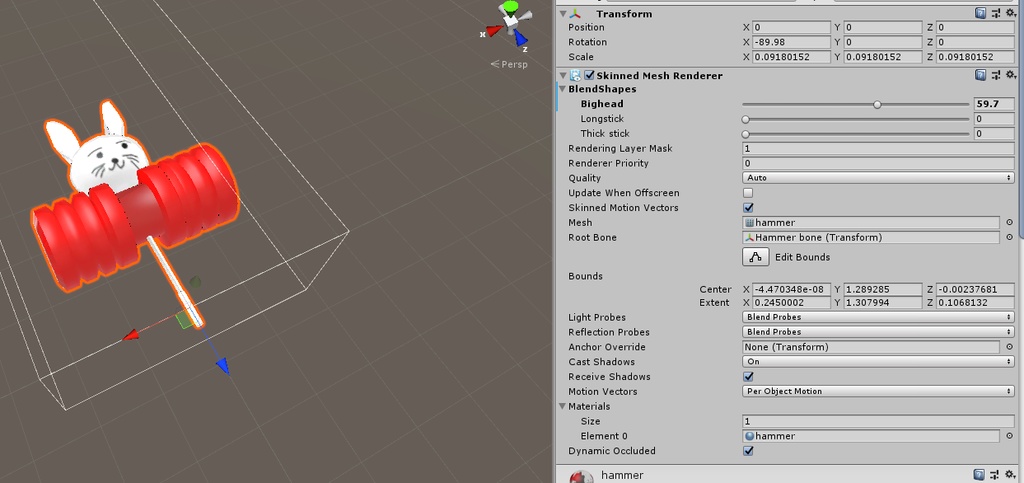
Task: Click the Thick stick value field
Action: click(x=993, y=134)
